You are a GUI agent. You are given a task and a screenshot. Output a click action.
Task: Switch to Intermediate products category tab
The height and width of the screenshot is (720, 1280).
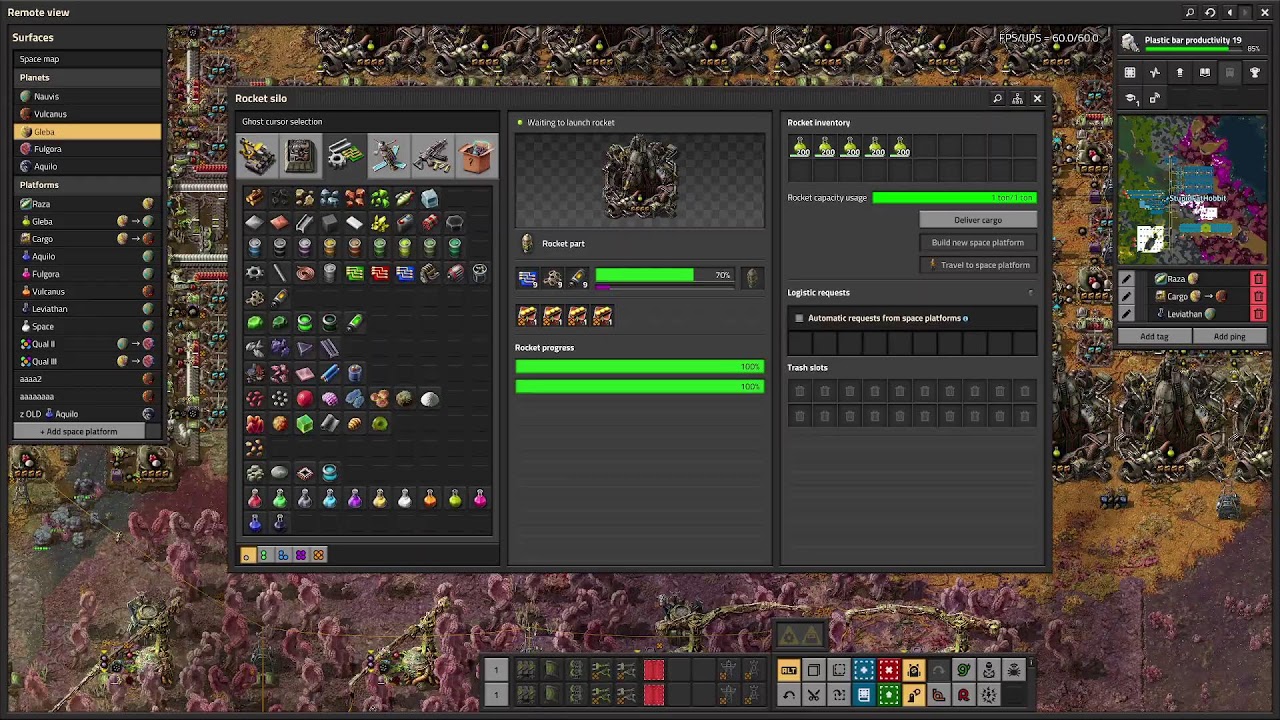pyautogui.click(x=344, y=156)
